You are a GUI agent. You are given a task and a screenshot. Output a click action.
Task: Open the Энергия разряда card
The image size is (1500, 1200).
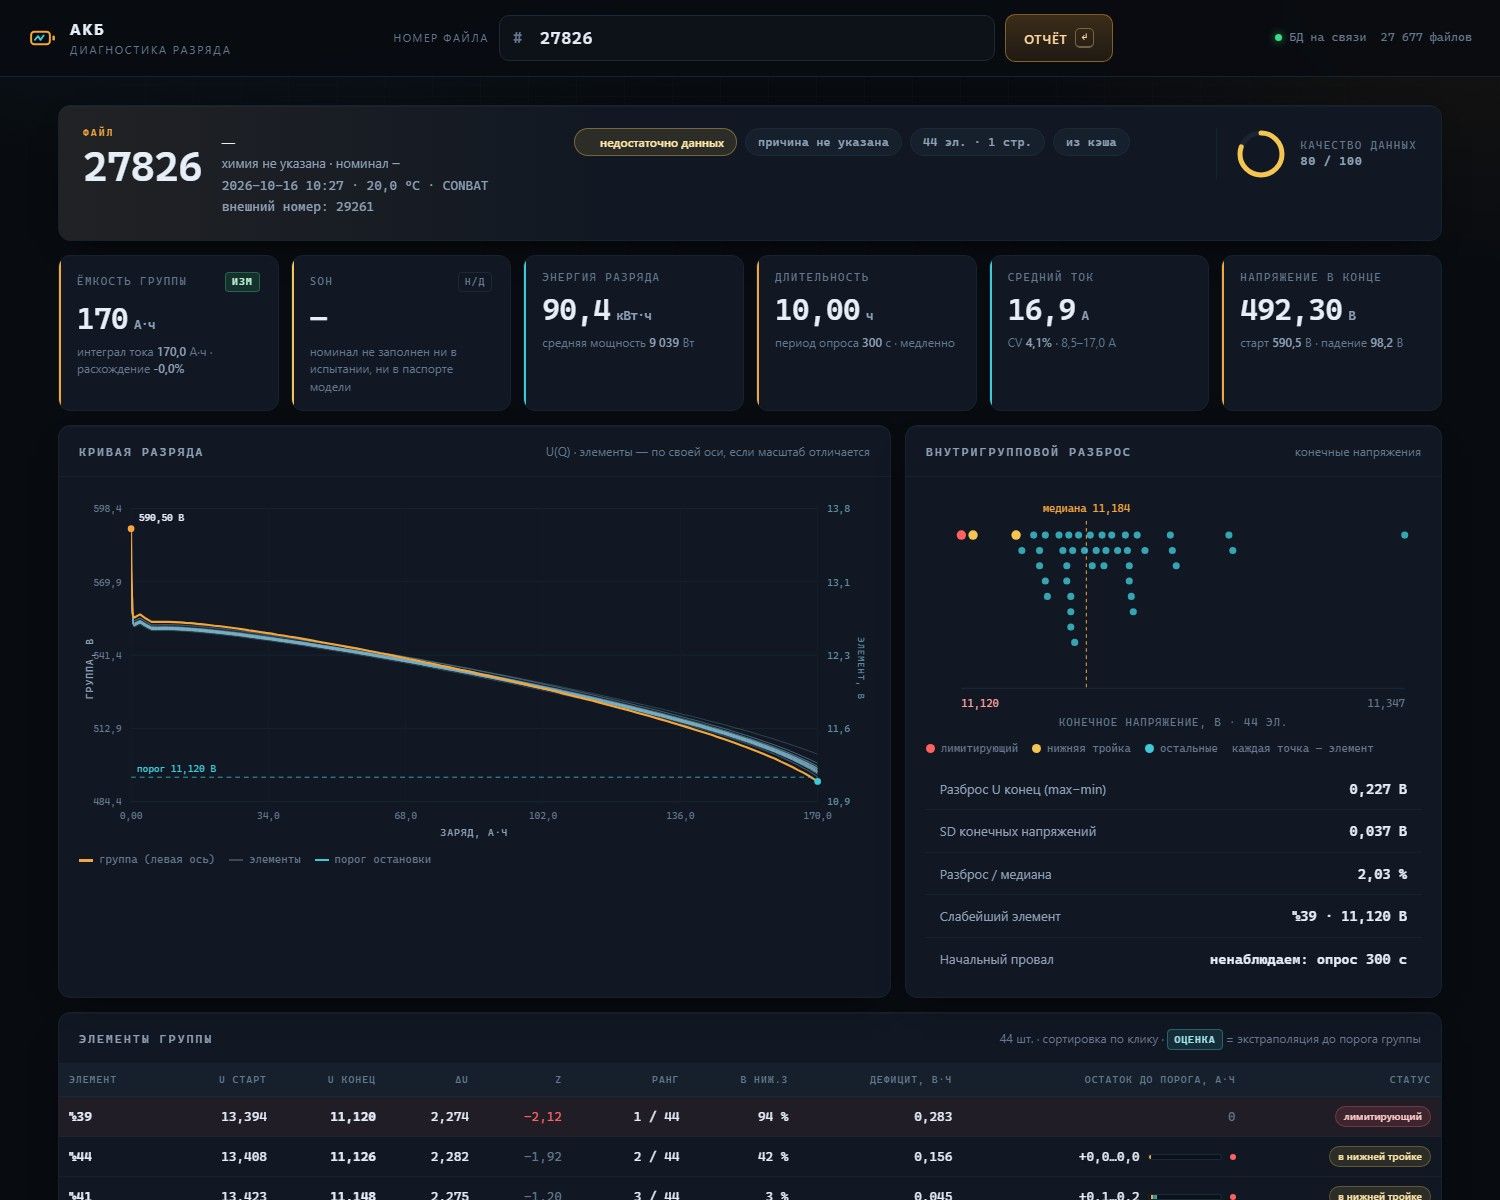click(634, 333)
